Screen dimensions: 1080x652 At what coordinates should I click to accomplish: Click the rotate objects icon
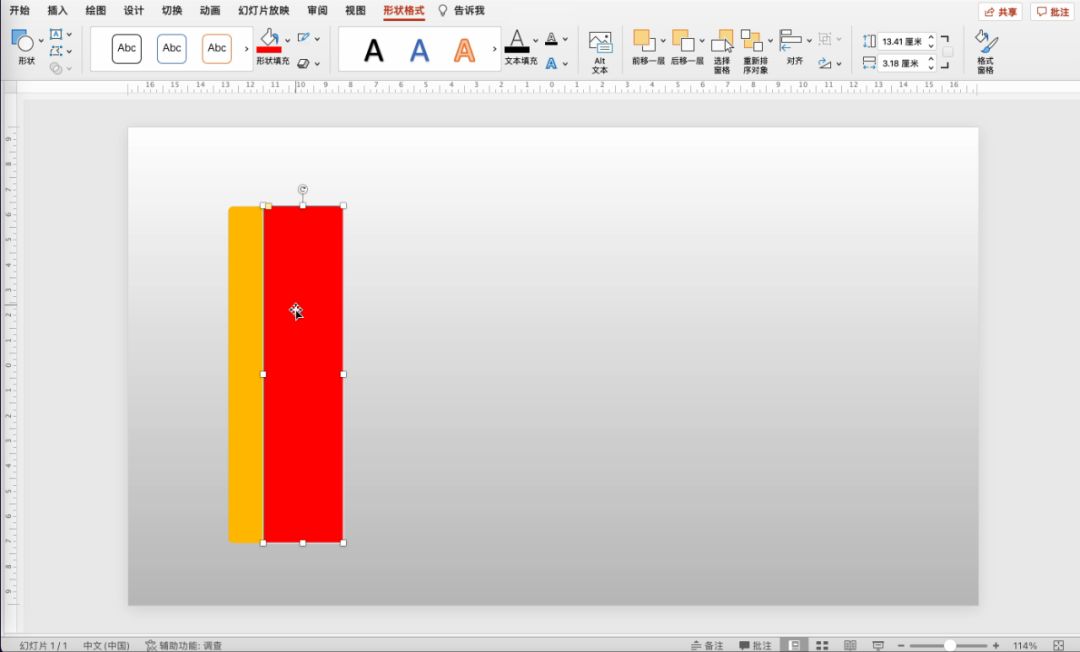coord(824,63)
